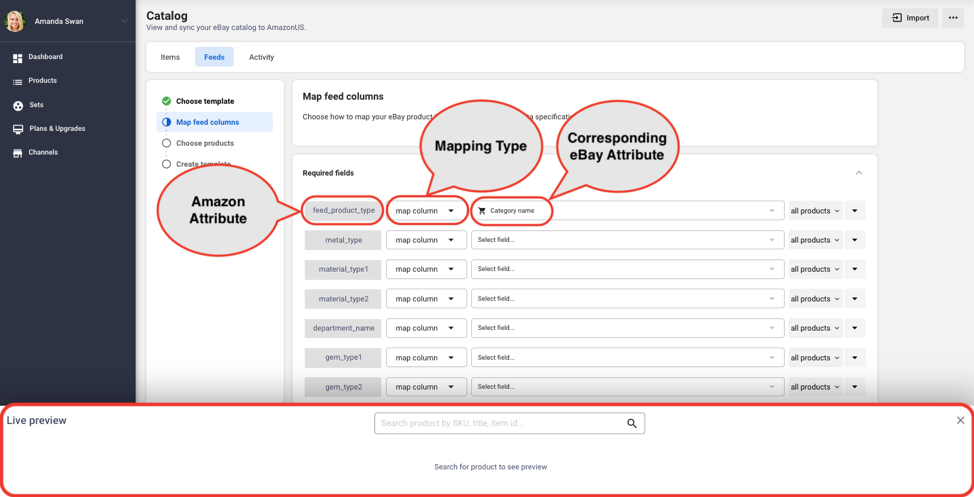Click extra options arrow for gem_type1 row
The height and width of the screenshot is (497, 974).
point(855,358)
